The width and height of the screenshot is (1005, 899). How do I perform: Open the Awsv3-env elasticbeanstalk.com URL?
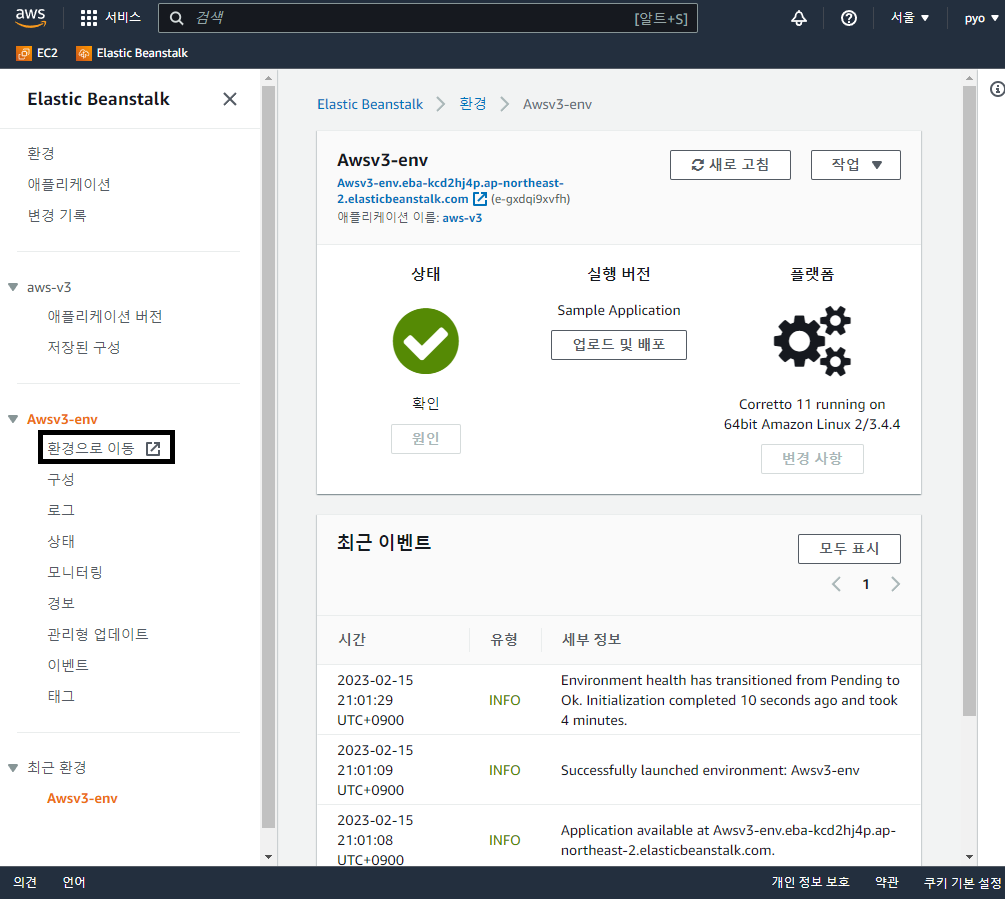click(x=450, y=191)
